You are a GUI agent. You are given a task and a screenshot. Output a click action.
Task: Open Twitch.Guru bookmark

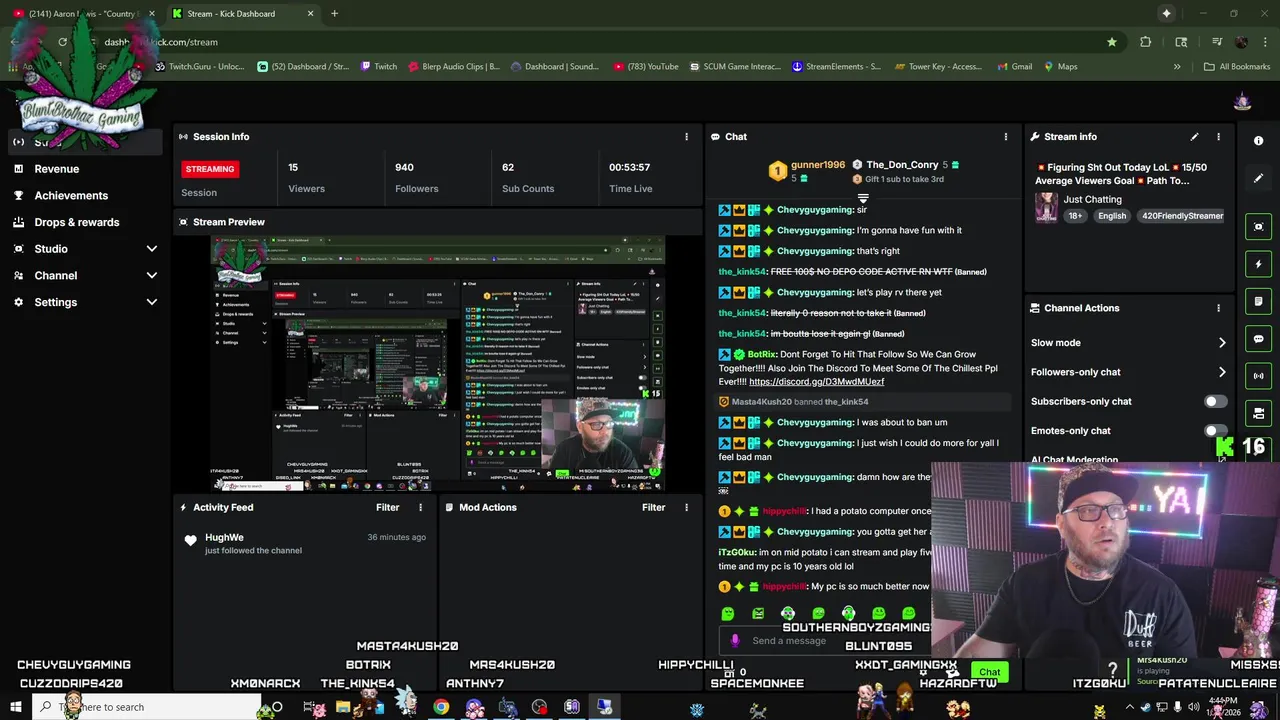click(199, 67)
